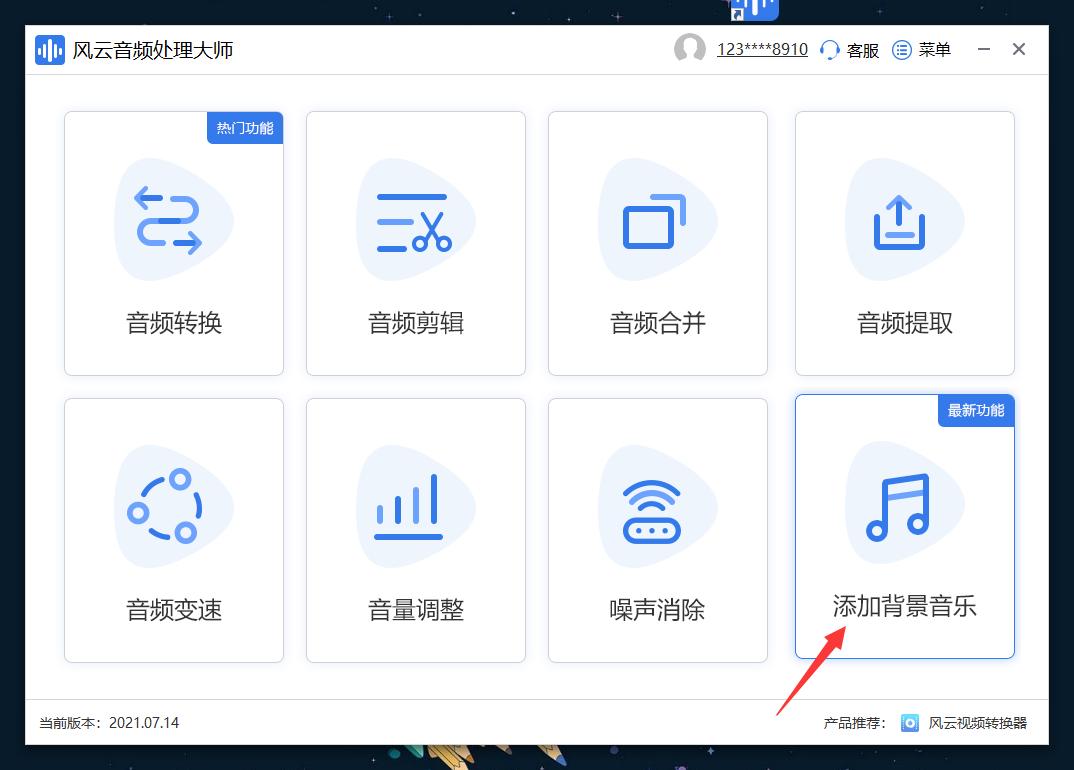Select the 音频剪辑 scissors cutting icon
The image size is (1074, 770).
(415, 220)
